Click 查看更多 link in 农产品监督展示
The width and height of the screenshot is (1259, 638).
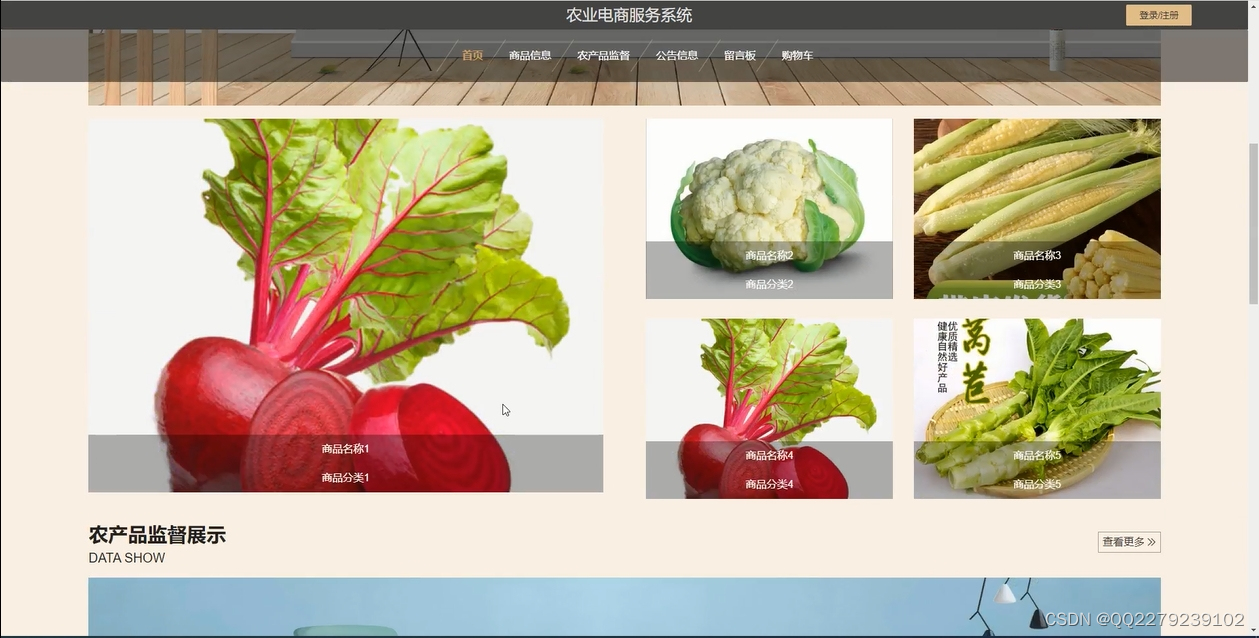click(1129, 542)
